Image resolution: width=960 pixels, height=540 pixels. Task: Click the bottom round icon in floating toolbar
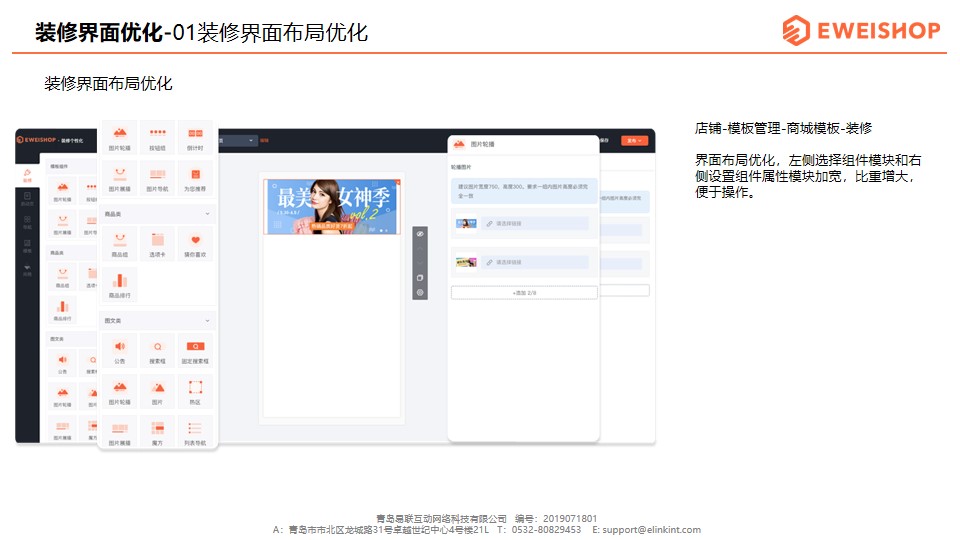pyautogui.click(x=420, y=293)
